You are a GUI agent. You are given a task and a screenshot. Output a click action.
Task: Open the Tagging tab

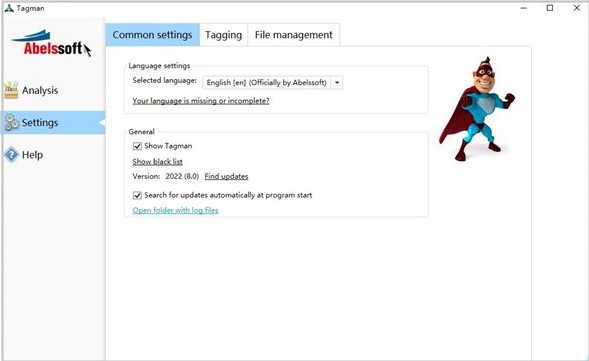click(224, 35)
